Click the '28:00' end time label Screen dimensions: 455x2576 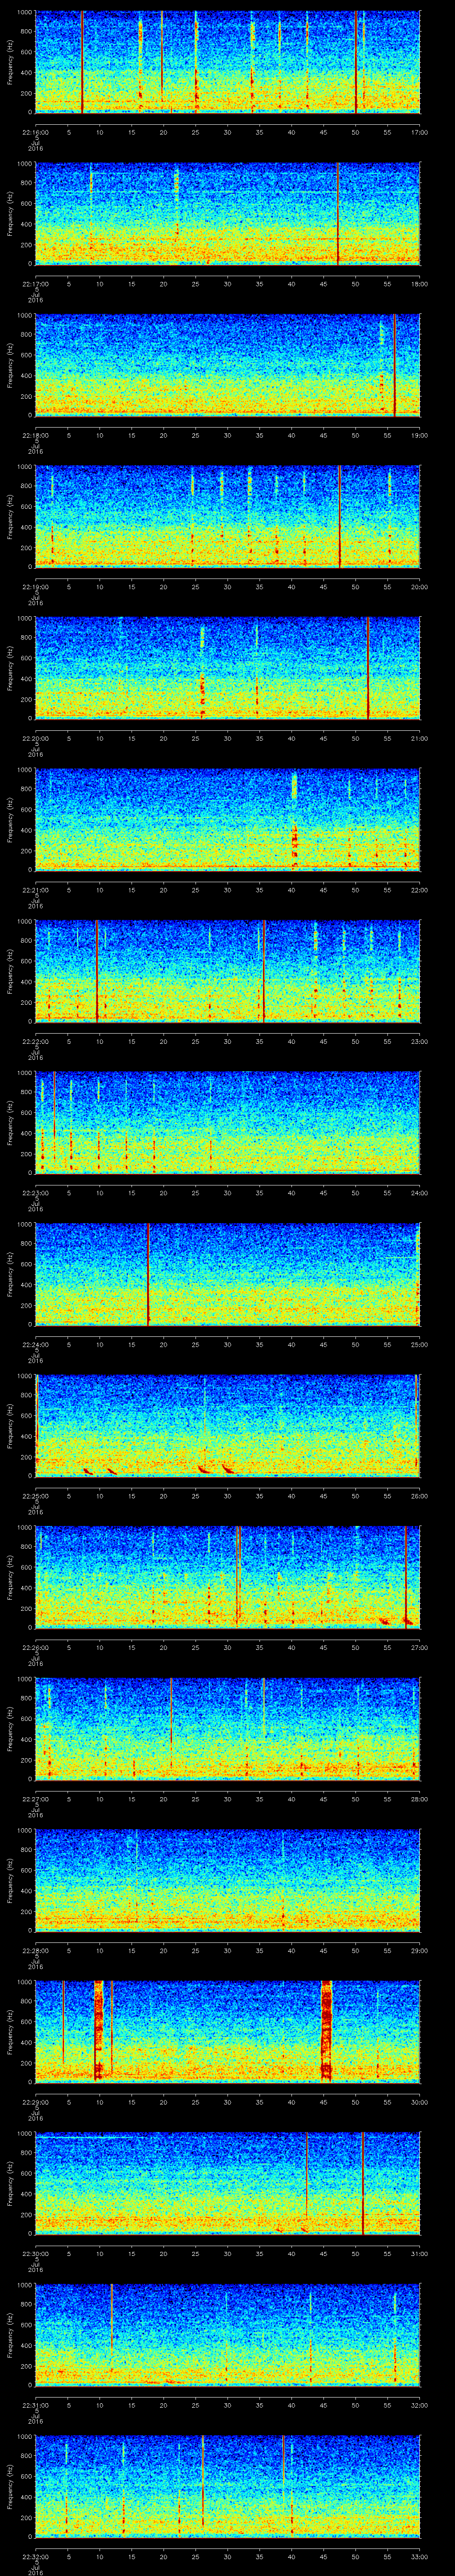pyautogui.click(x=419, y=1799)
